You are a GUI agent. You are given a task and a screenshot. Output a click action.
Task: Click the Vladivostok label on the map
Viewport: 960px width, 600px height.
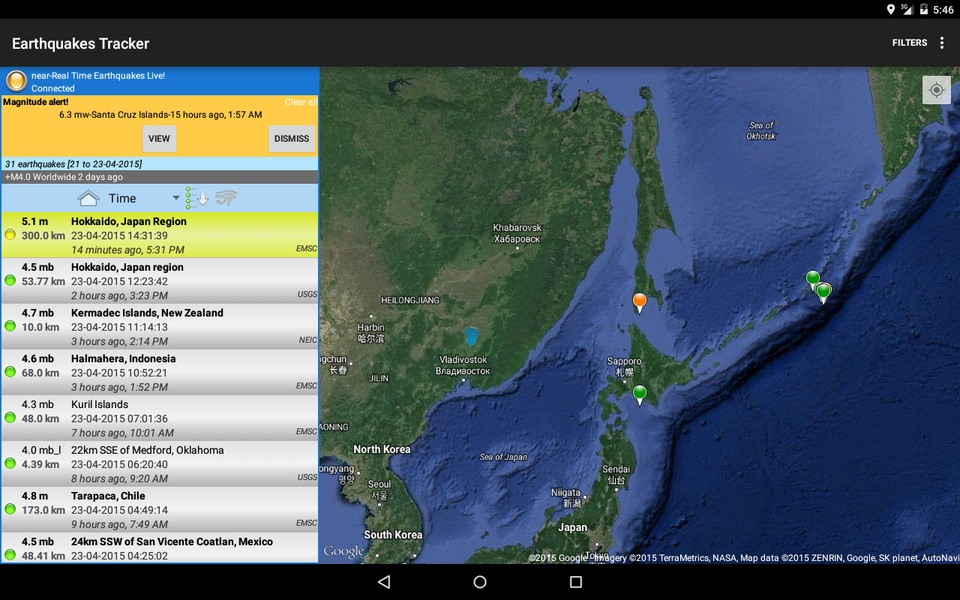pos(463,365)
